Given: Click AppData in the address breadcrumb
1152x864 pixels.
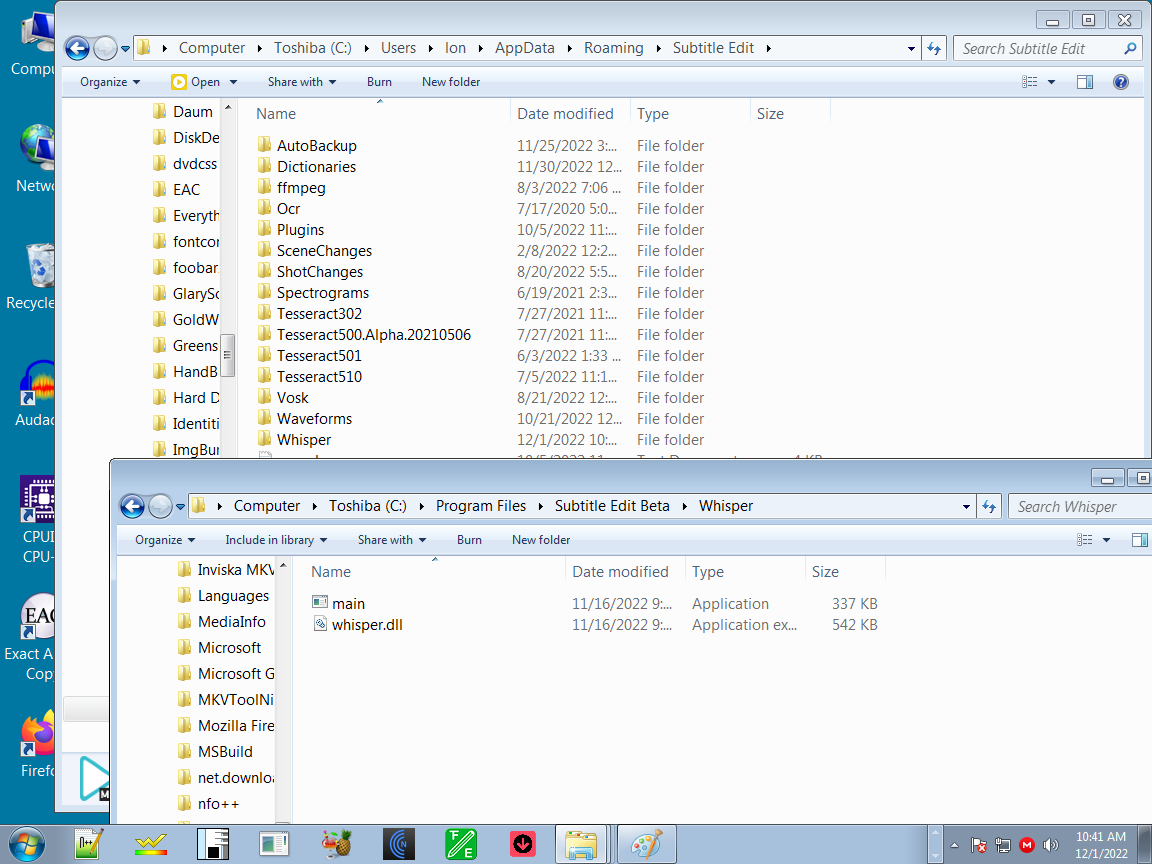Looking at the screenshot, I should pyautogui.click(x=525, y=48).
